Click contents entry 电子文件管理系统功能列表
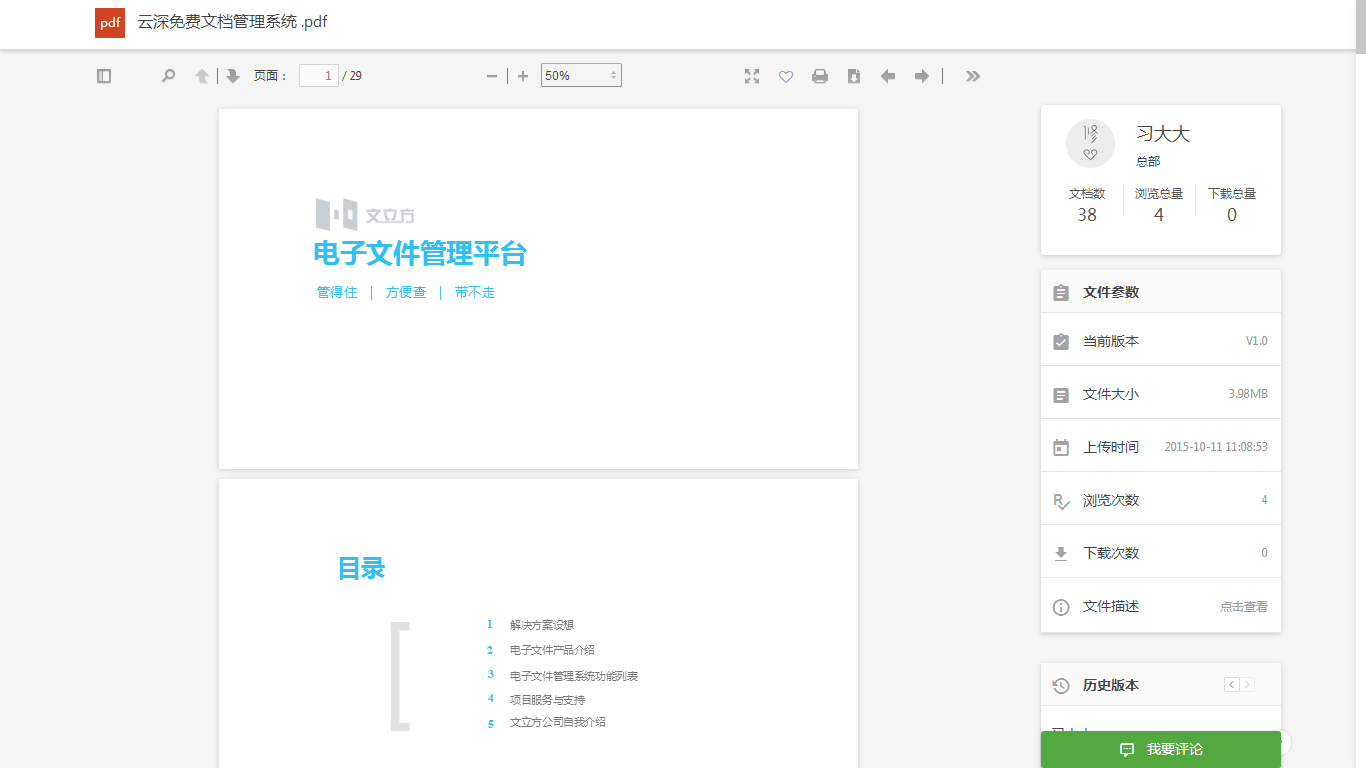The width and height of the screenshot is (1366, 768). [x=574, y=676]
